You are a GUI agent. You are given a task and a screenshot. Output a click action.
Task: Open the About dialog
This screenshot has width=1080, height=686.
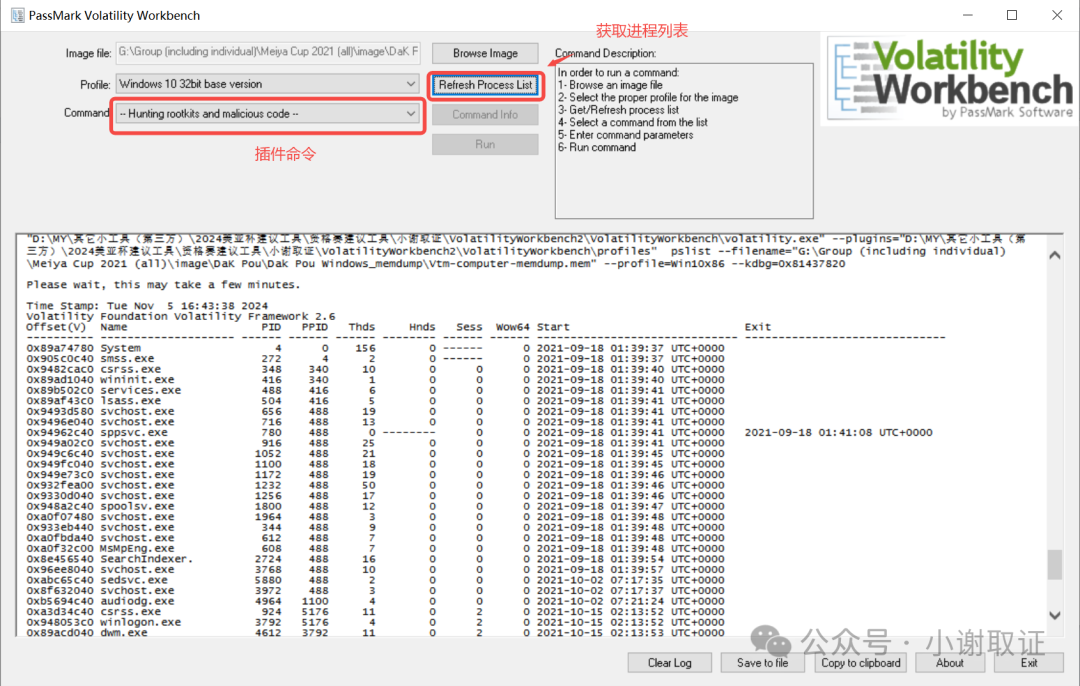950,663
